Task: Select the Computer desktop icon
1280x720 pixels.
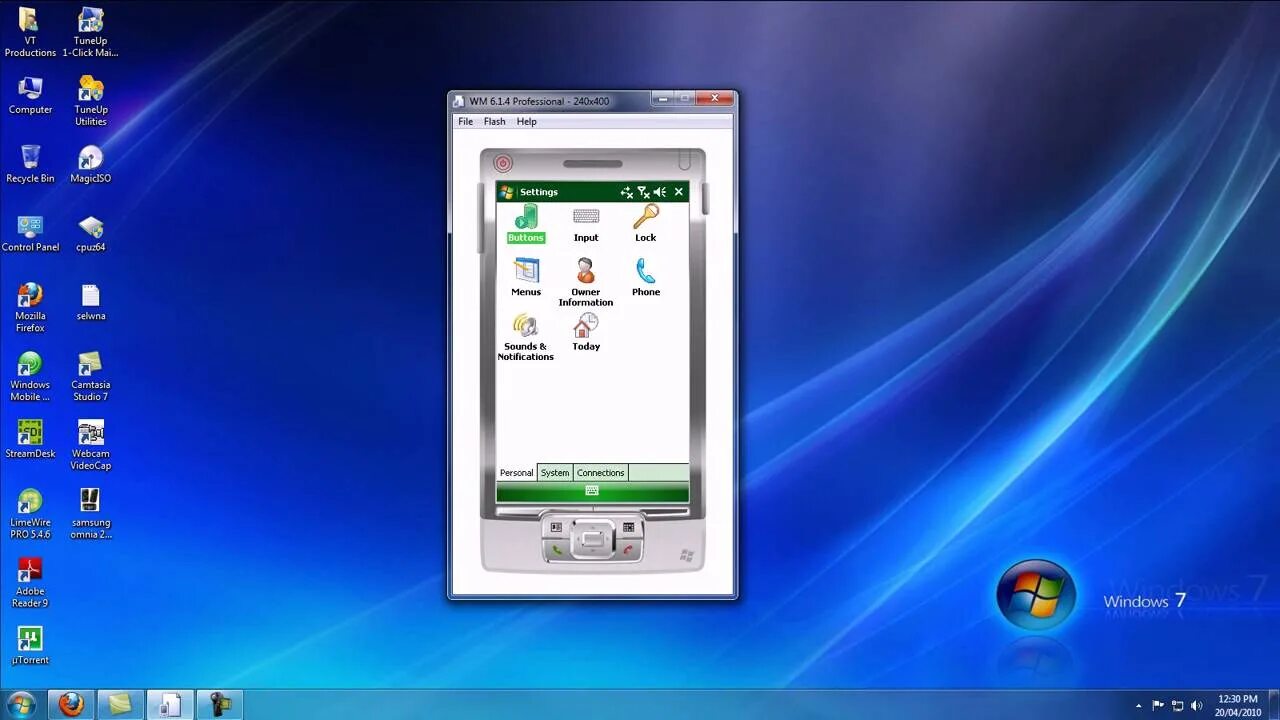Action: [x=30, y=95]
